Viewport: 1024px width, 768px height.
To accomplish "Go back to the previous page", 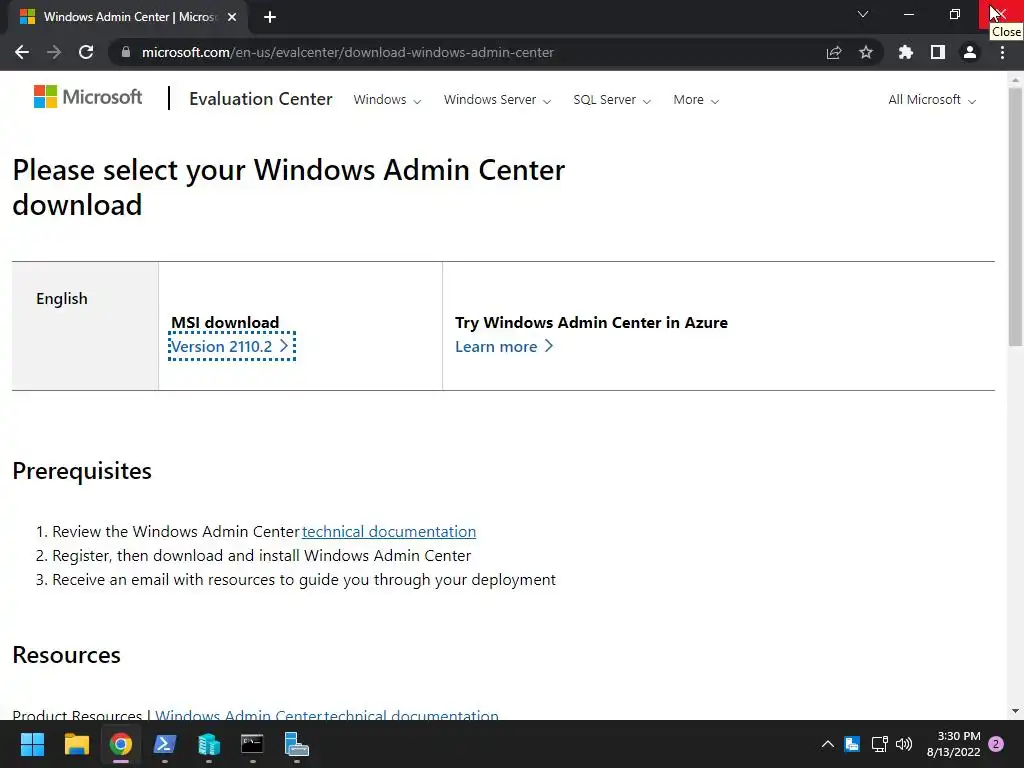I will pyautogui.click(x=22, y=52).
